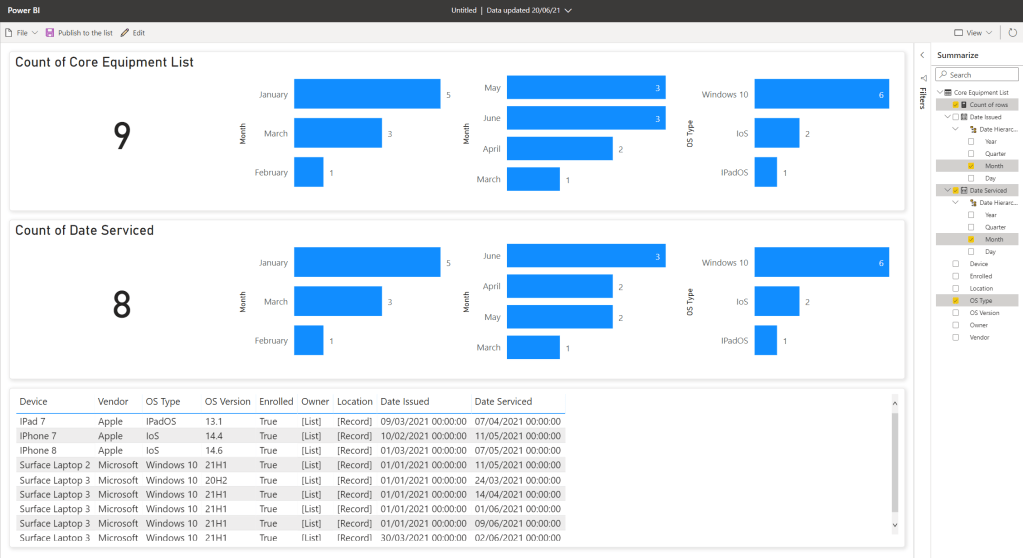Click the Publish to the list save icon
The height and width of the screenshot is (558, 1023).
50,33
